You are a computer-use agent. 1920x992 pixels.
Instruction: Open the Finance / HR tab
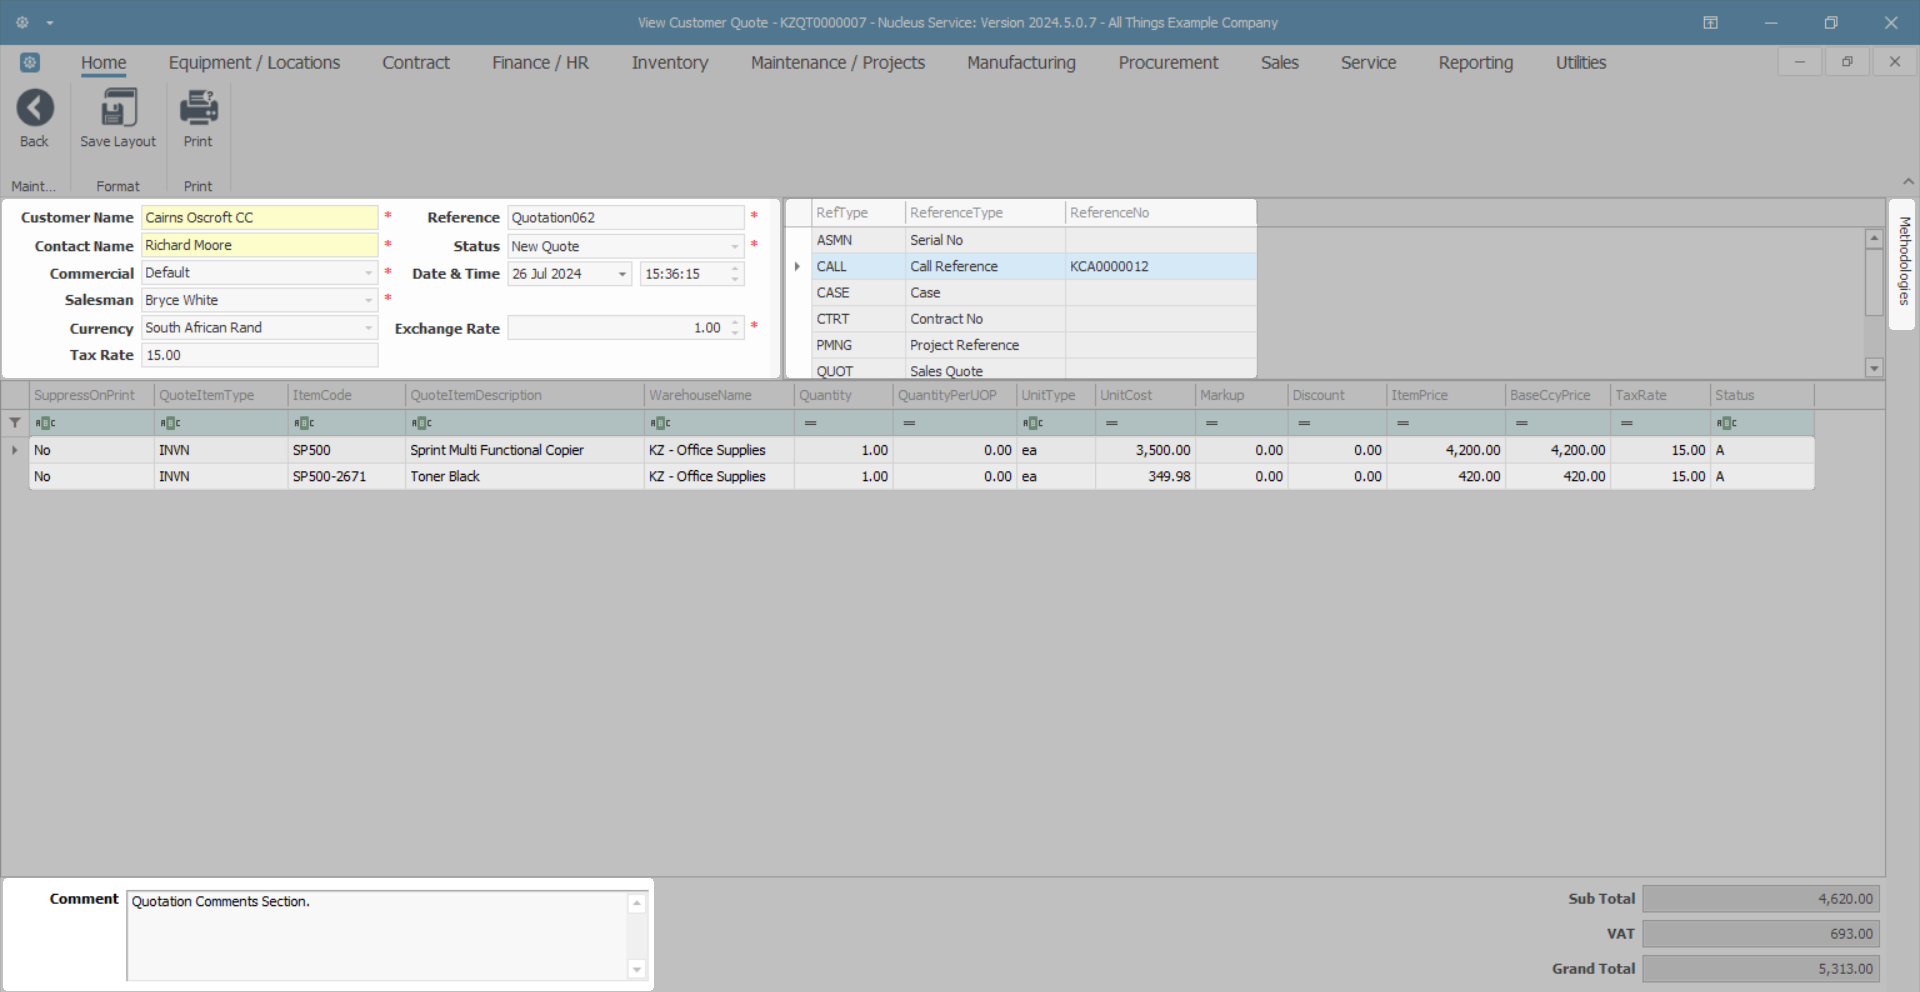540,62
